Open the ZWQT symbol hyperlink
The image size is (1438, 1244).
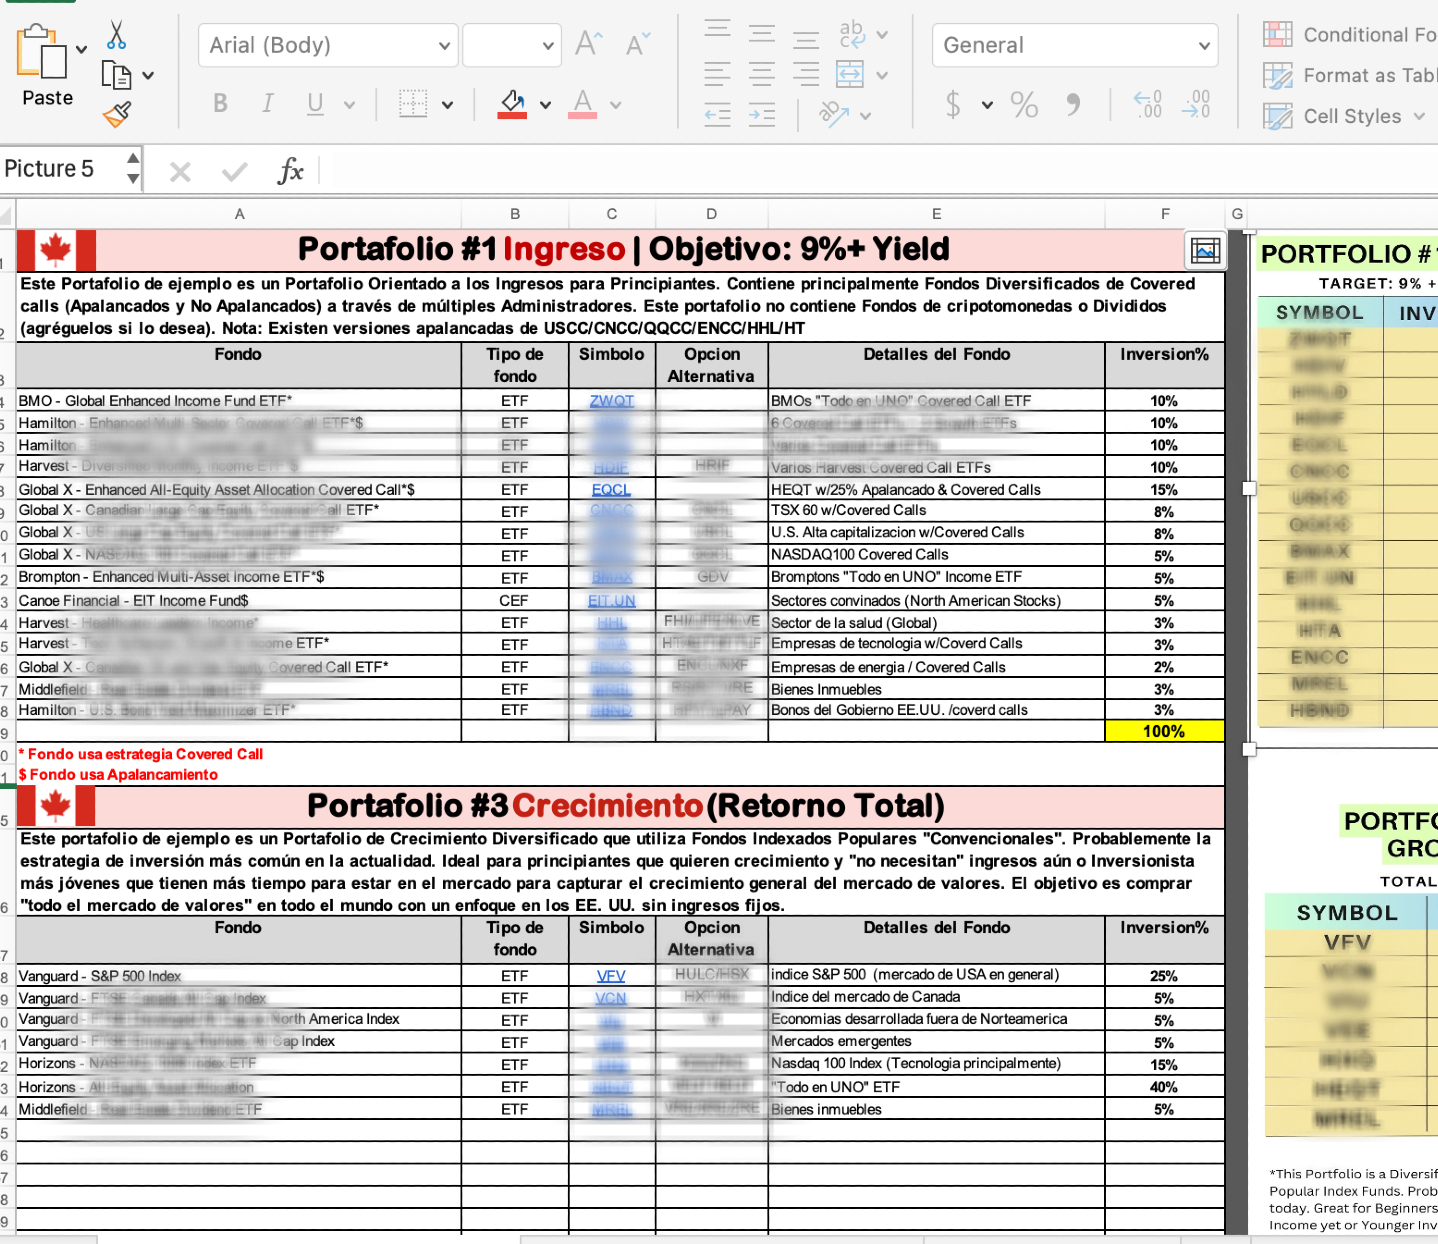(611, 401)
